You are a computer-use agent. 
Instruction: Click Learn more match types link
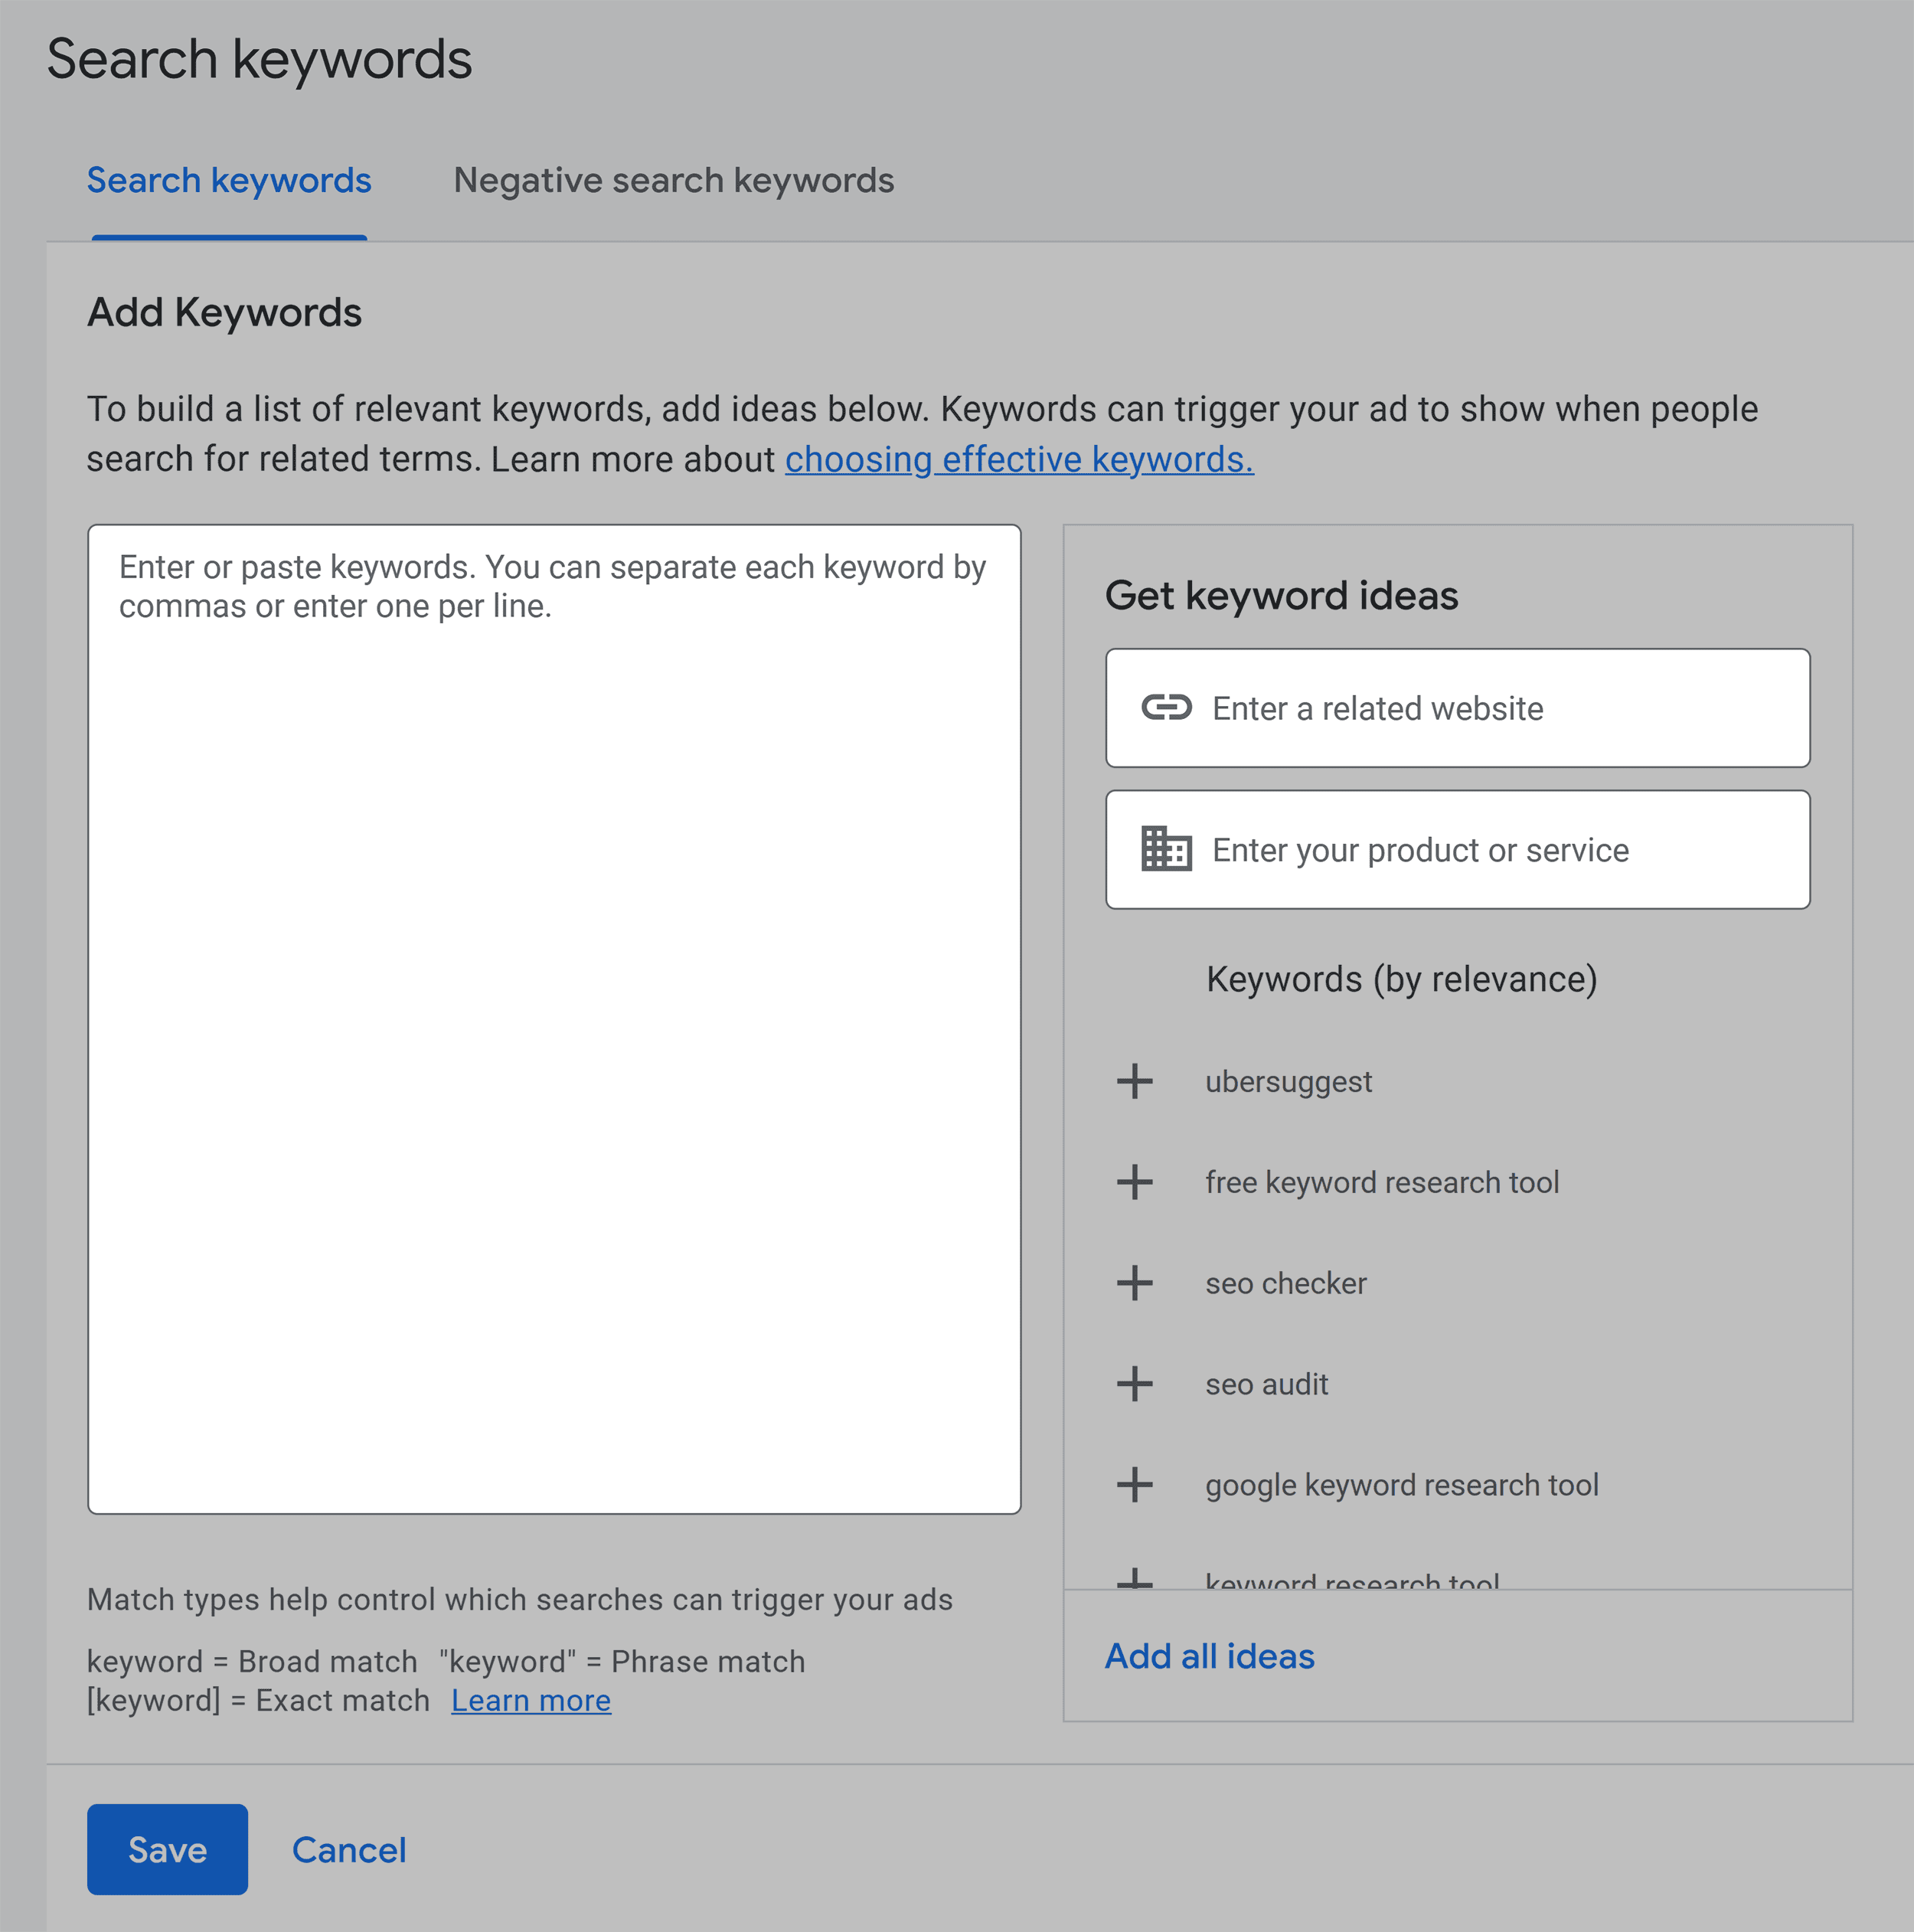tap(531, 1698)
